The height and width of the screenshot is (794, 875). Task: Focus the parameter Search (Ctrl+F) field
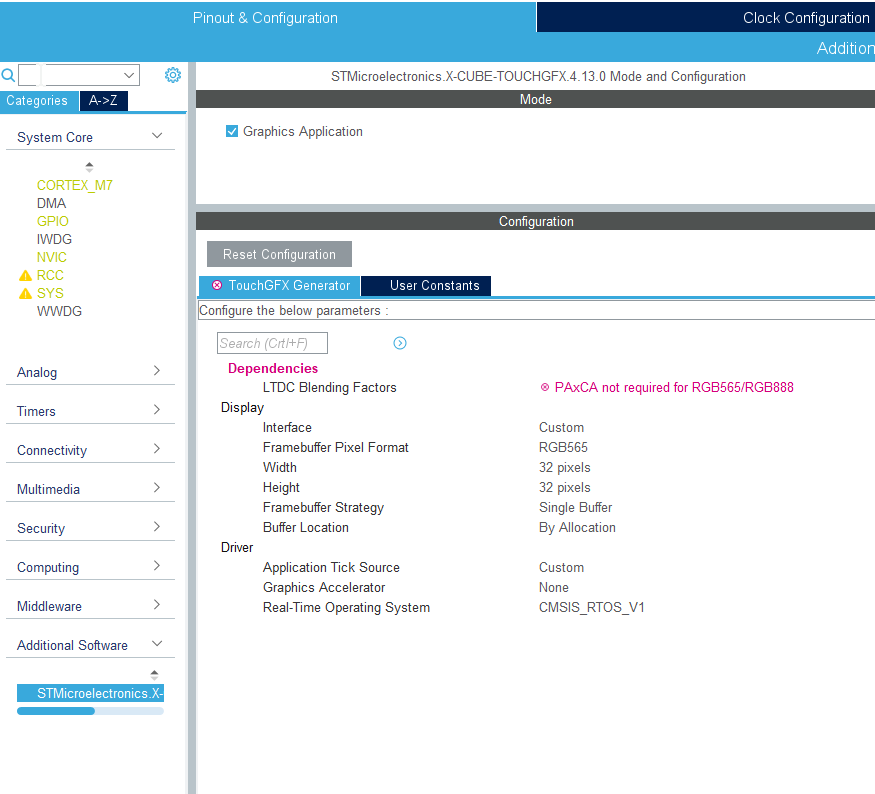pos(272,343)
